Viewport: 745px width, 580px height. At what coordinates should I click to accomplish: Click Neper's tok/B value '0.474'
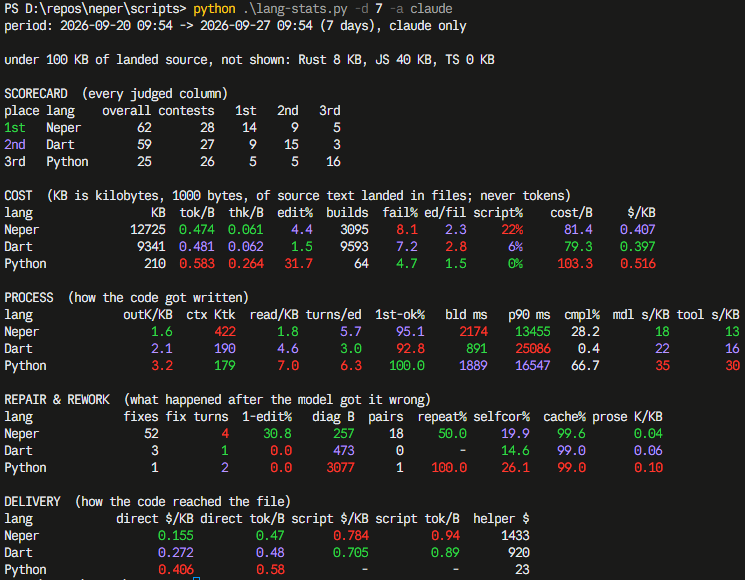[x=197, y=230]
